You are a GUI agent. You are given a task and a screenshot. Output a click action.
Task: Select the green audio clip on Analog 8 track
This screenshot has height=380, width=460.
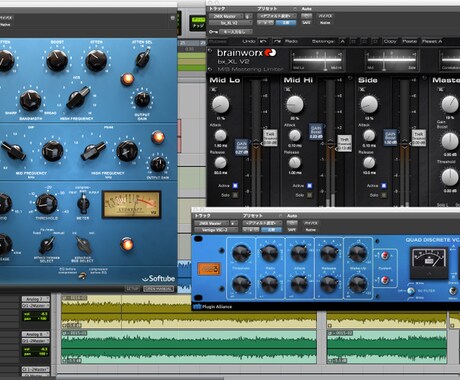click(189, 347)
